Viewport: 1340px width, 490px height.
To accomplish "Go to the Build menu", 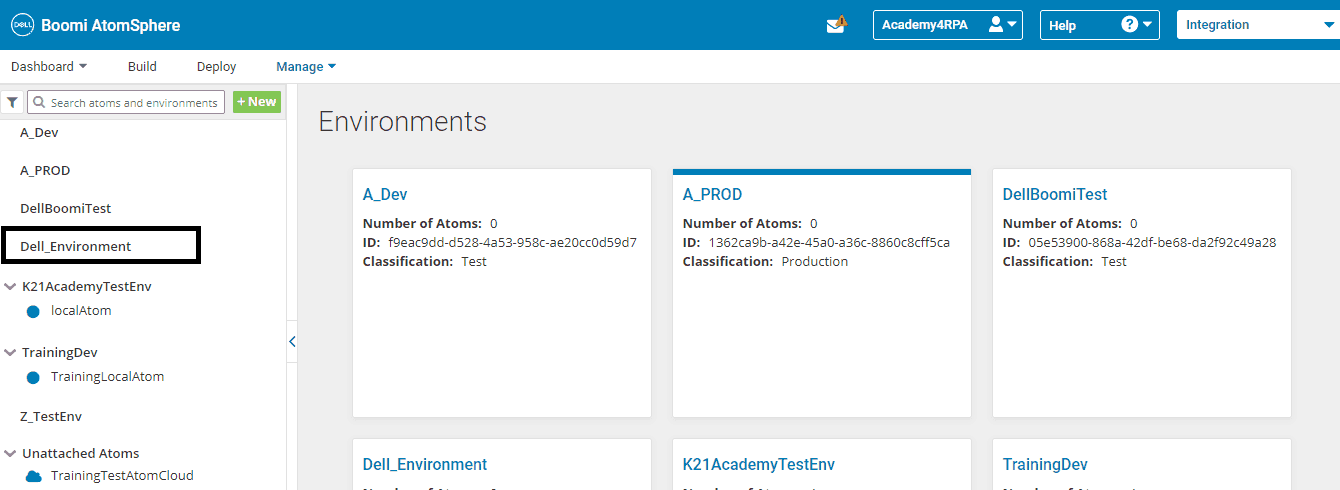I will (142, 67).
